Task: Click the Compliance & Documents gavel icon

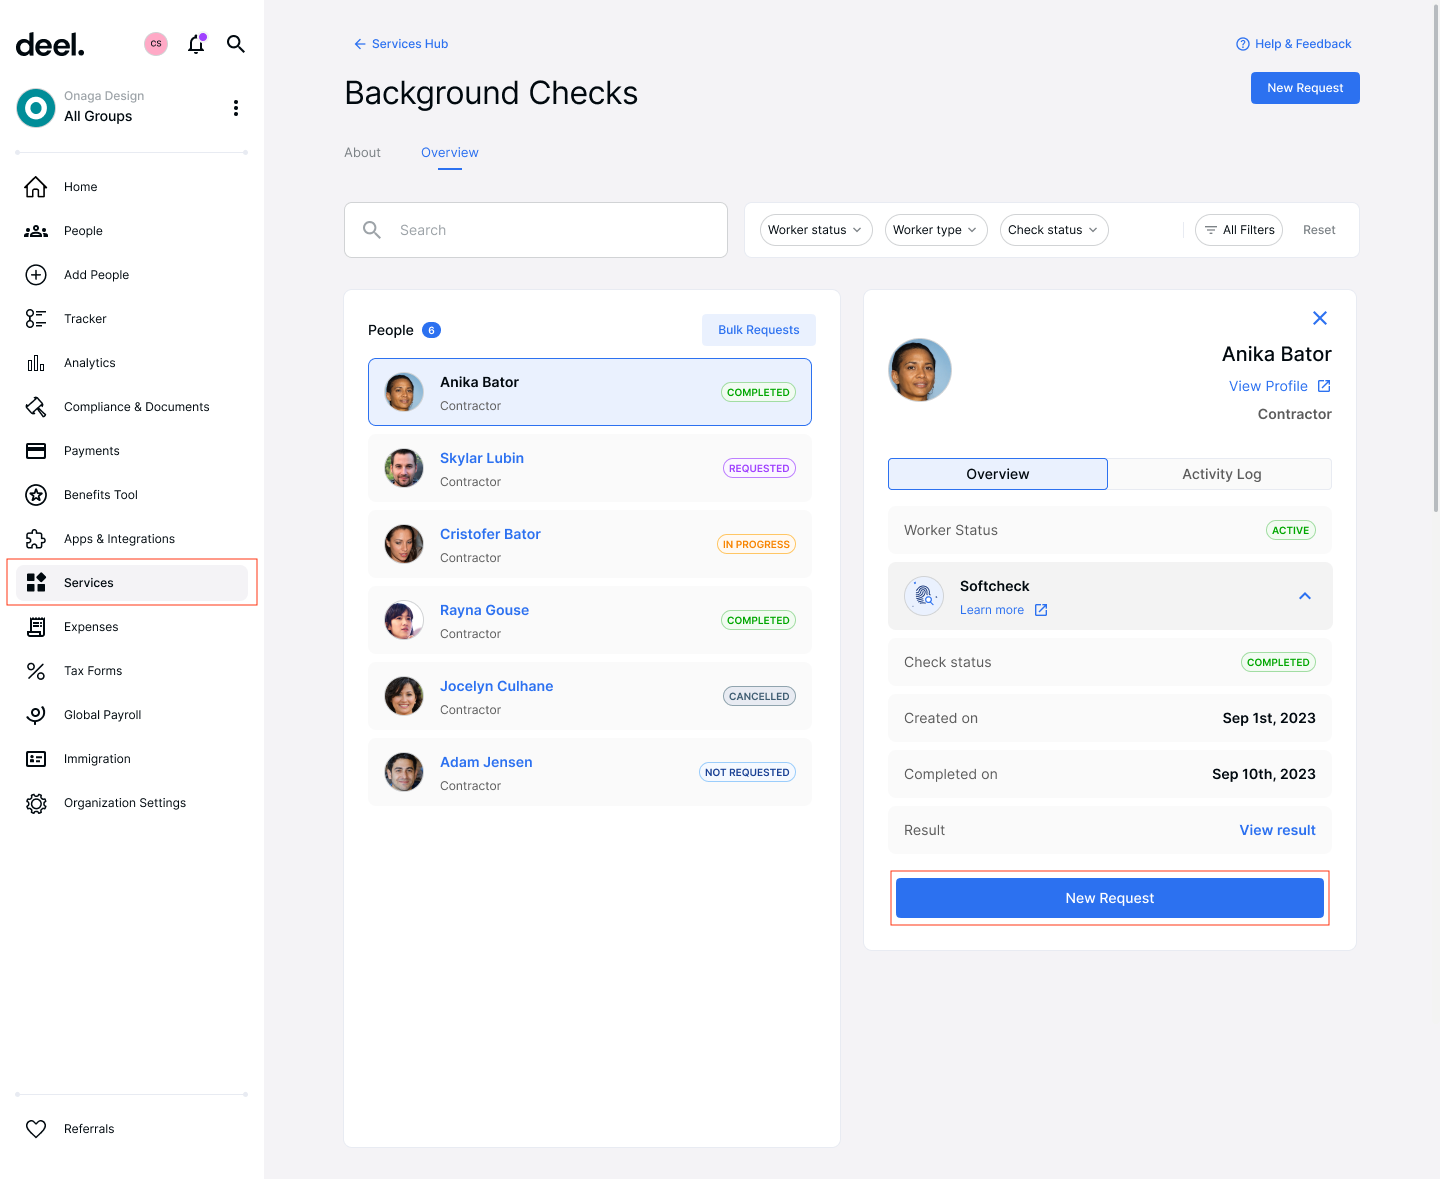Action: 36,407
